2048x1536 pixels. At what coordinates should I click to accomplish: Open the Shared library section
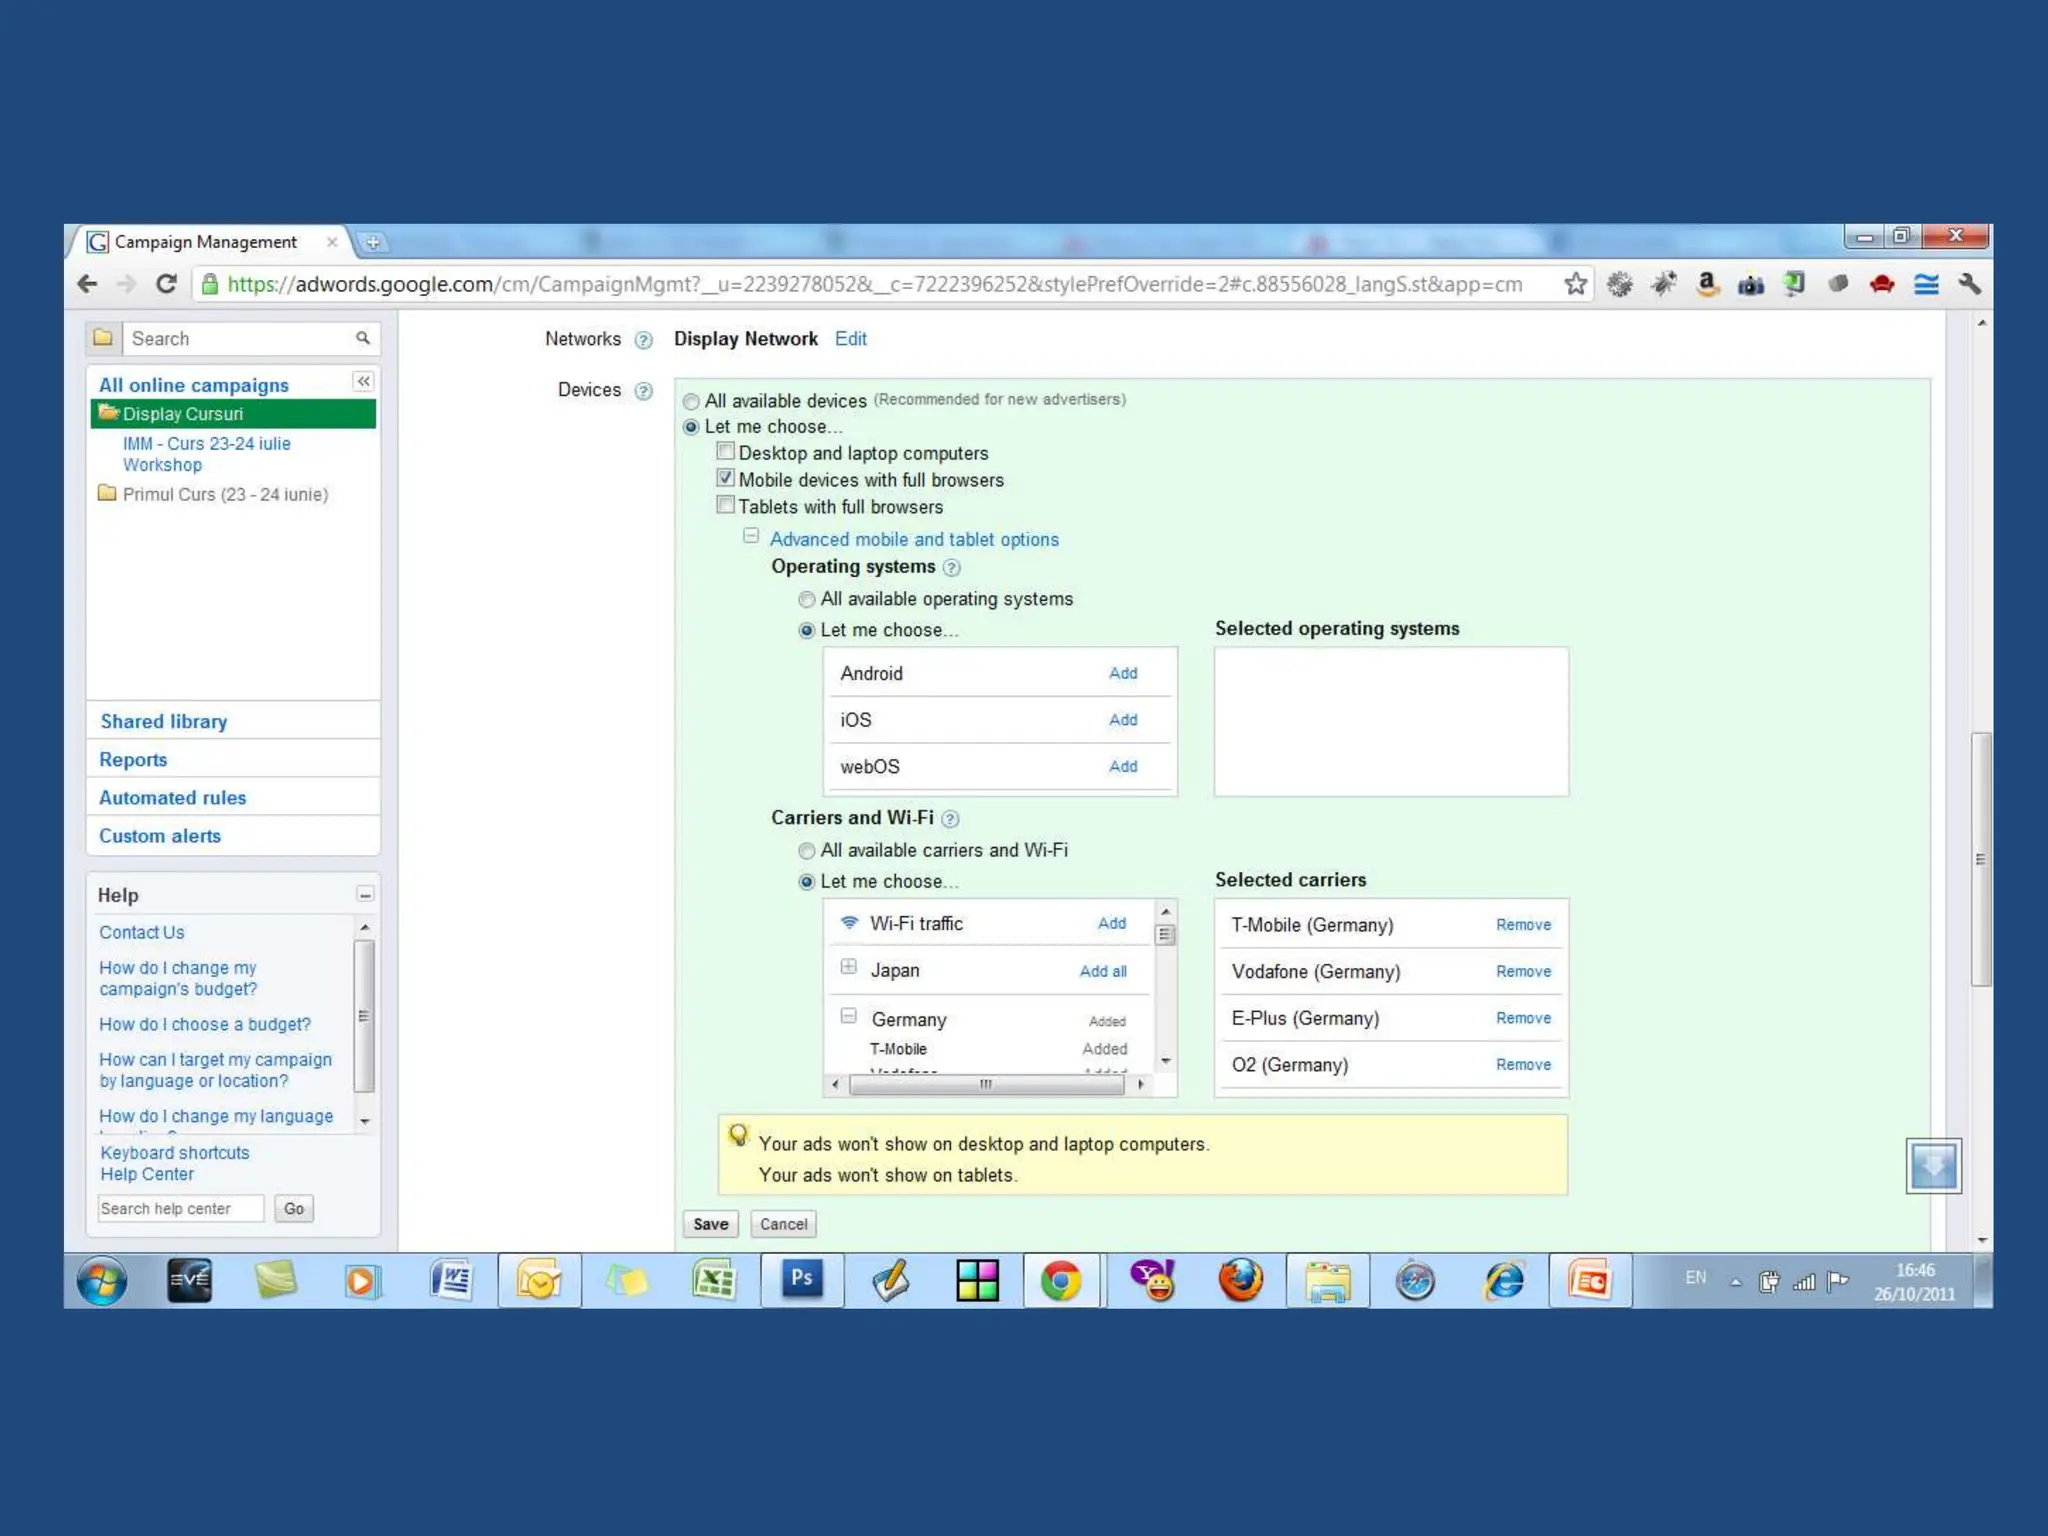(163, 722)
